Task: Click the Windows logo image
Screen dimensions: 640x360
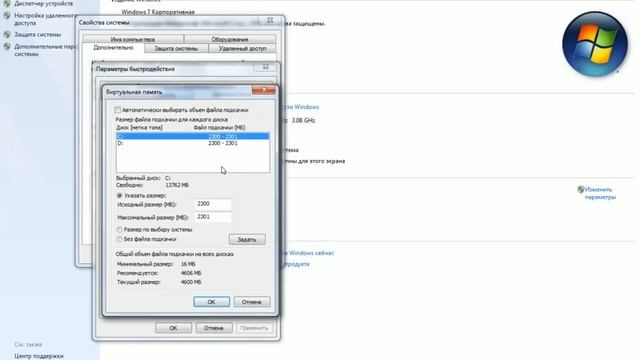Action: (x=595, y=44)
